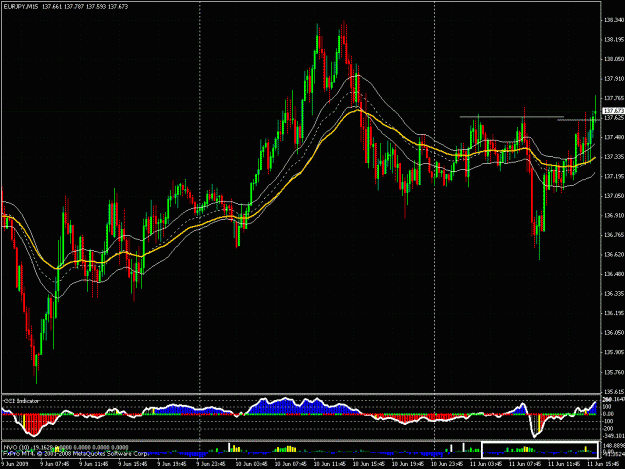Click the 10 Jun 07:45 time label
Viewport: 625px width, 469px height.
(290, 464)
